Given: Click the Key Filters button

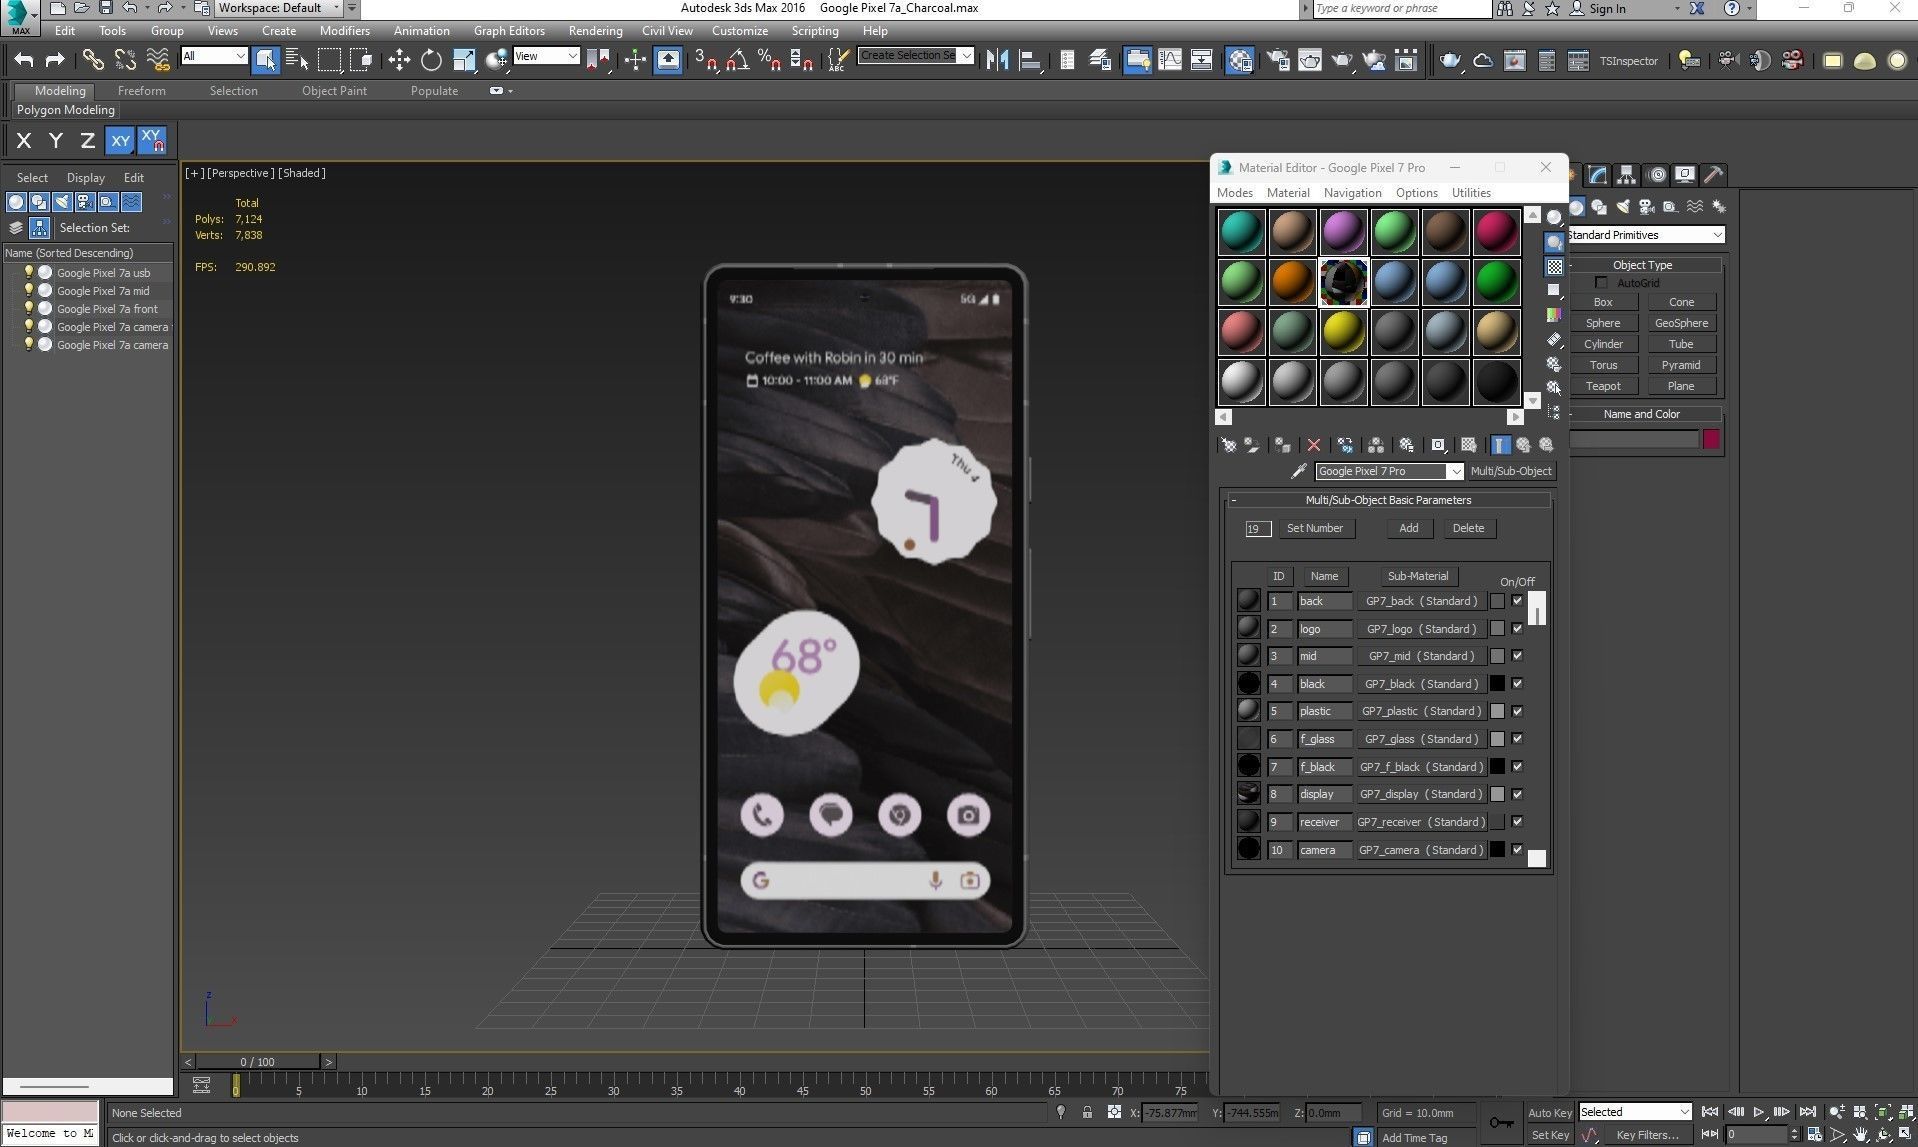Looking at the screenshot, I should 1647,1135.
